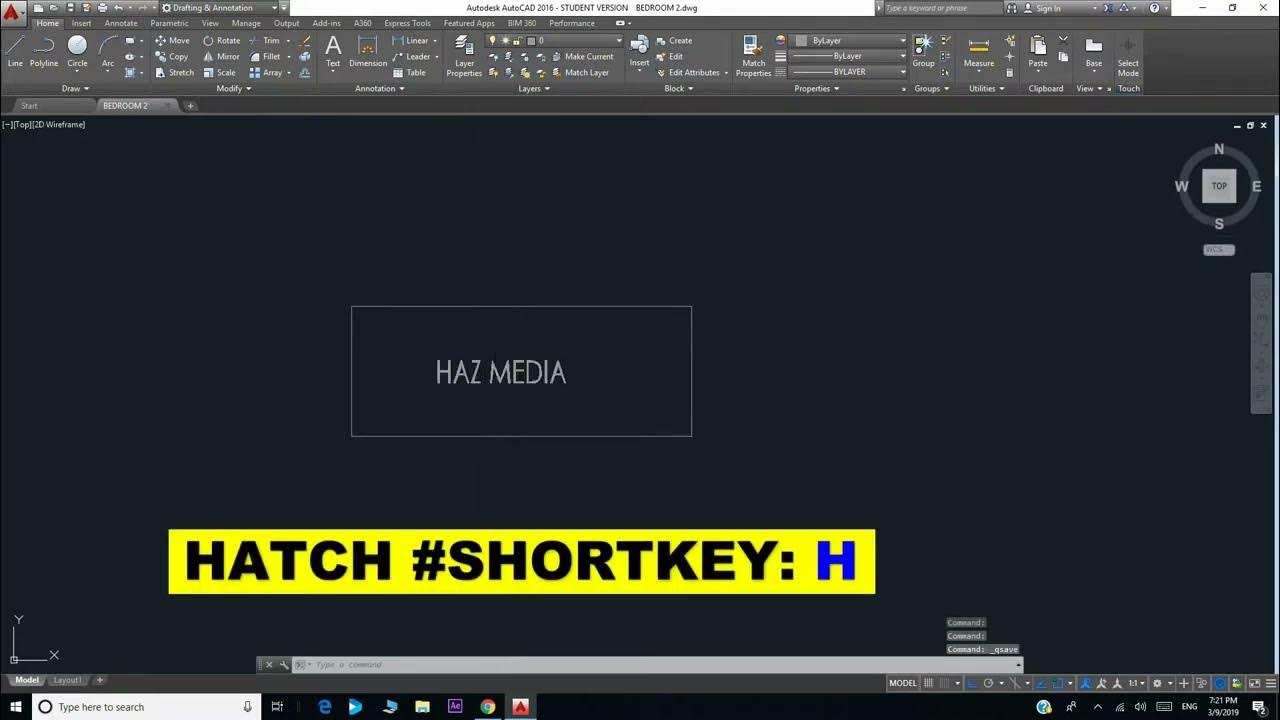1280x720 pixels.
Task: Click the Plot printer icon
Action: click(102, 8)
